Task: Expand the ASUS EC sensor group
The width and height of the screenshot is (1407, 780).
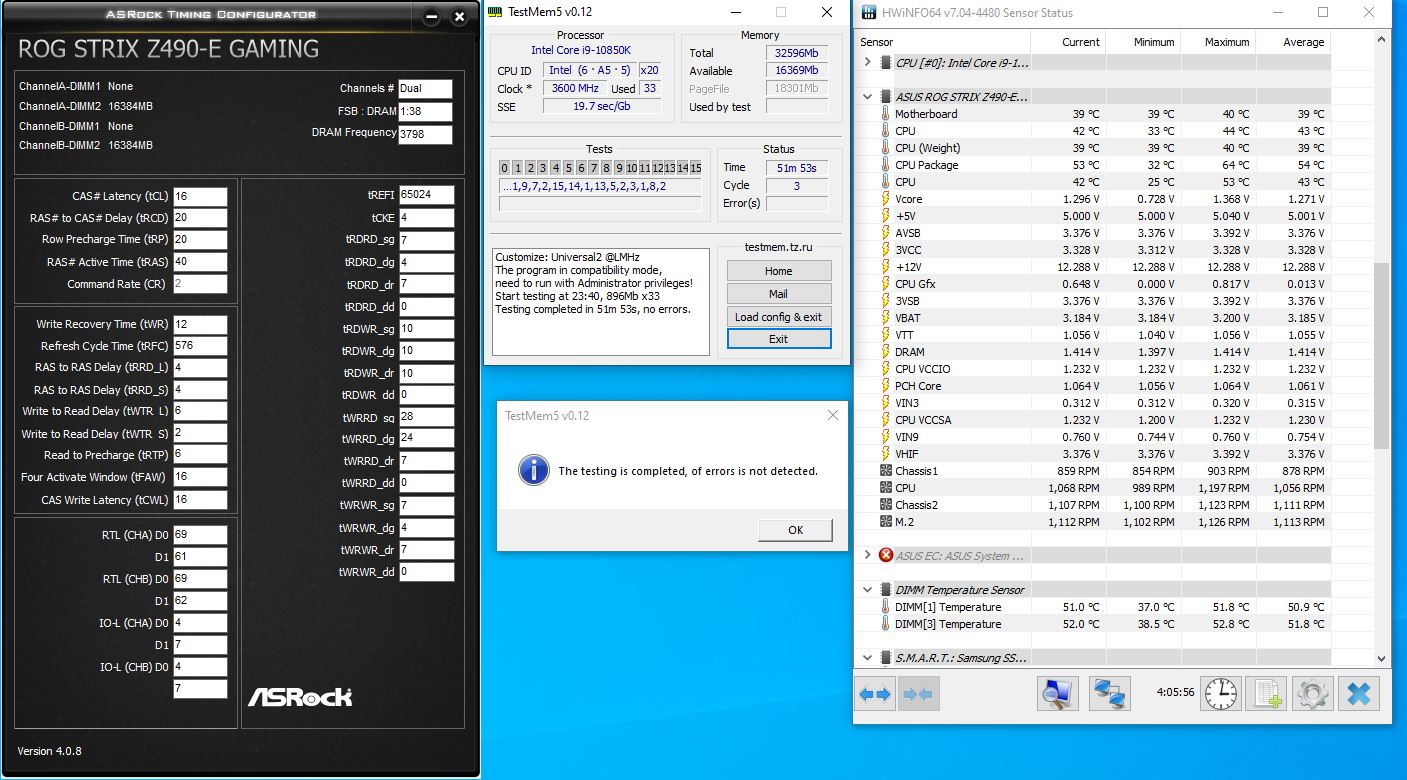Action: point(867,556)
